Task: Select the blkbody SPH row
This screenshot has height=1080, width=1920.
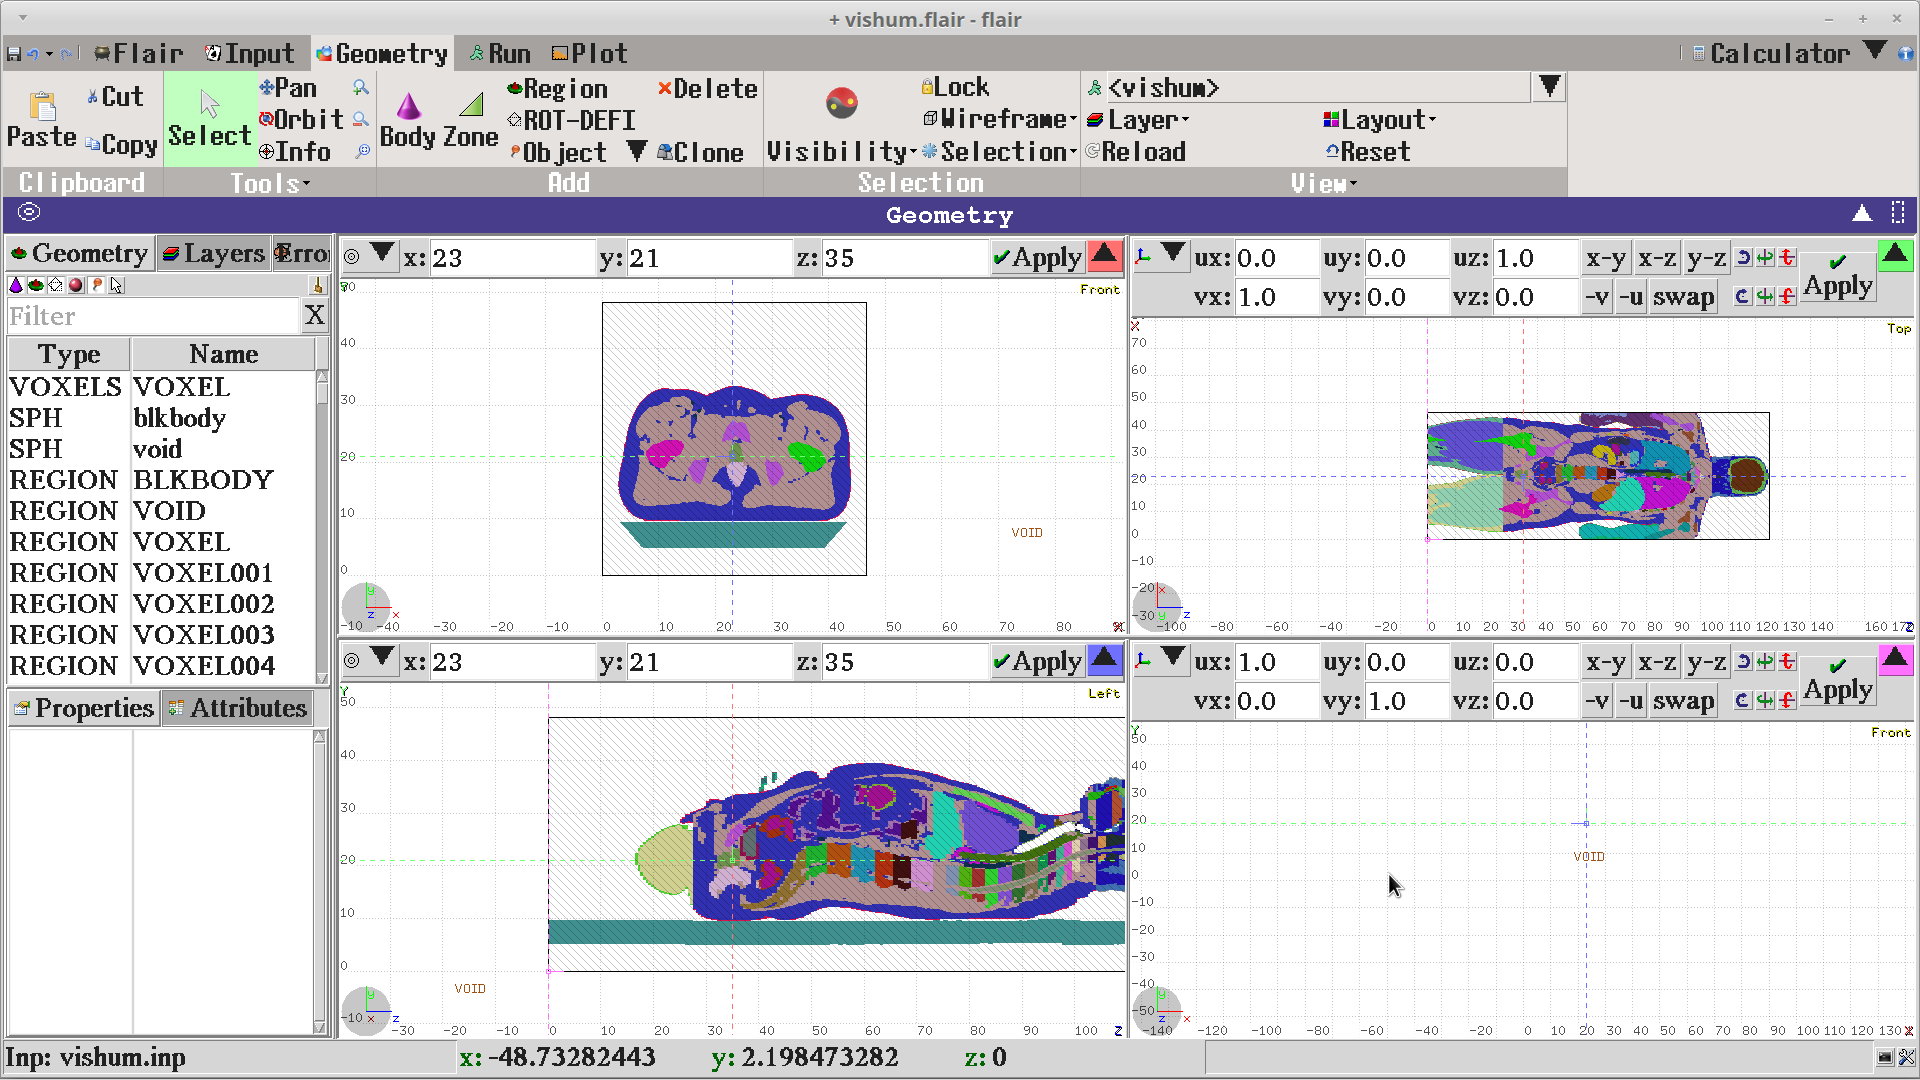Action: click(162, 418)
